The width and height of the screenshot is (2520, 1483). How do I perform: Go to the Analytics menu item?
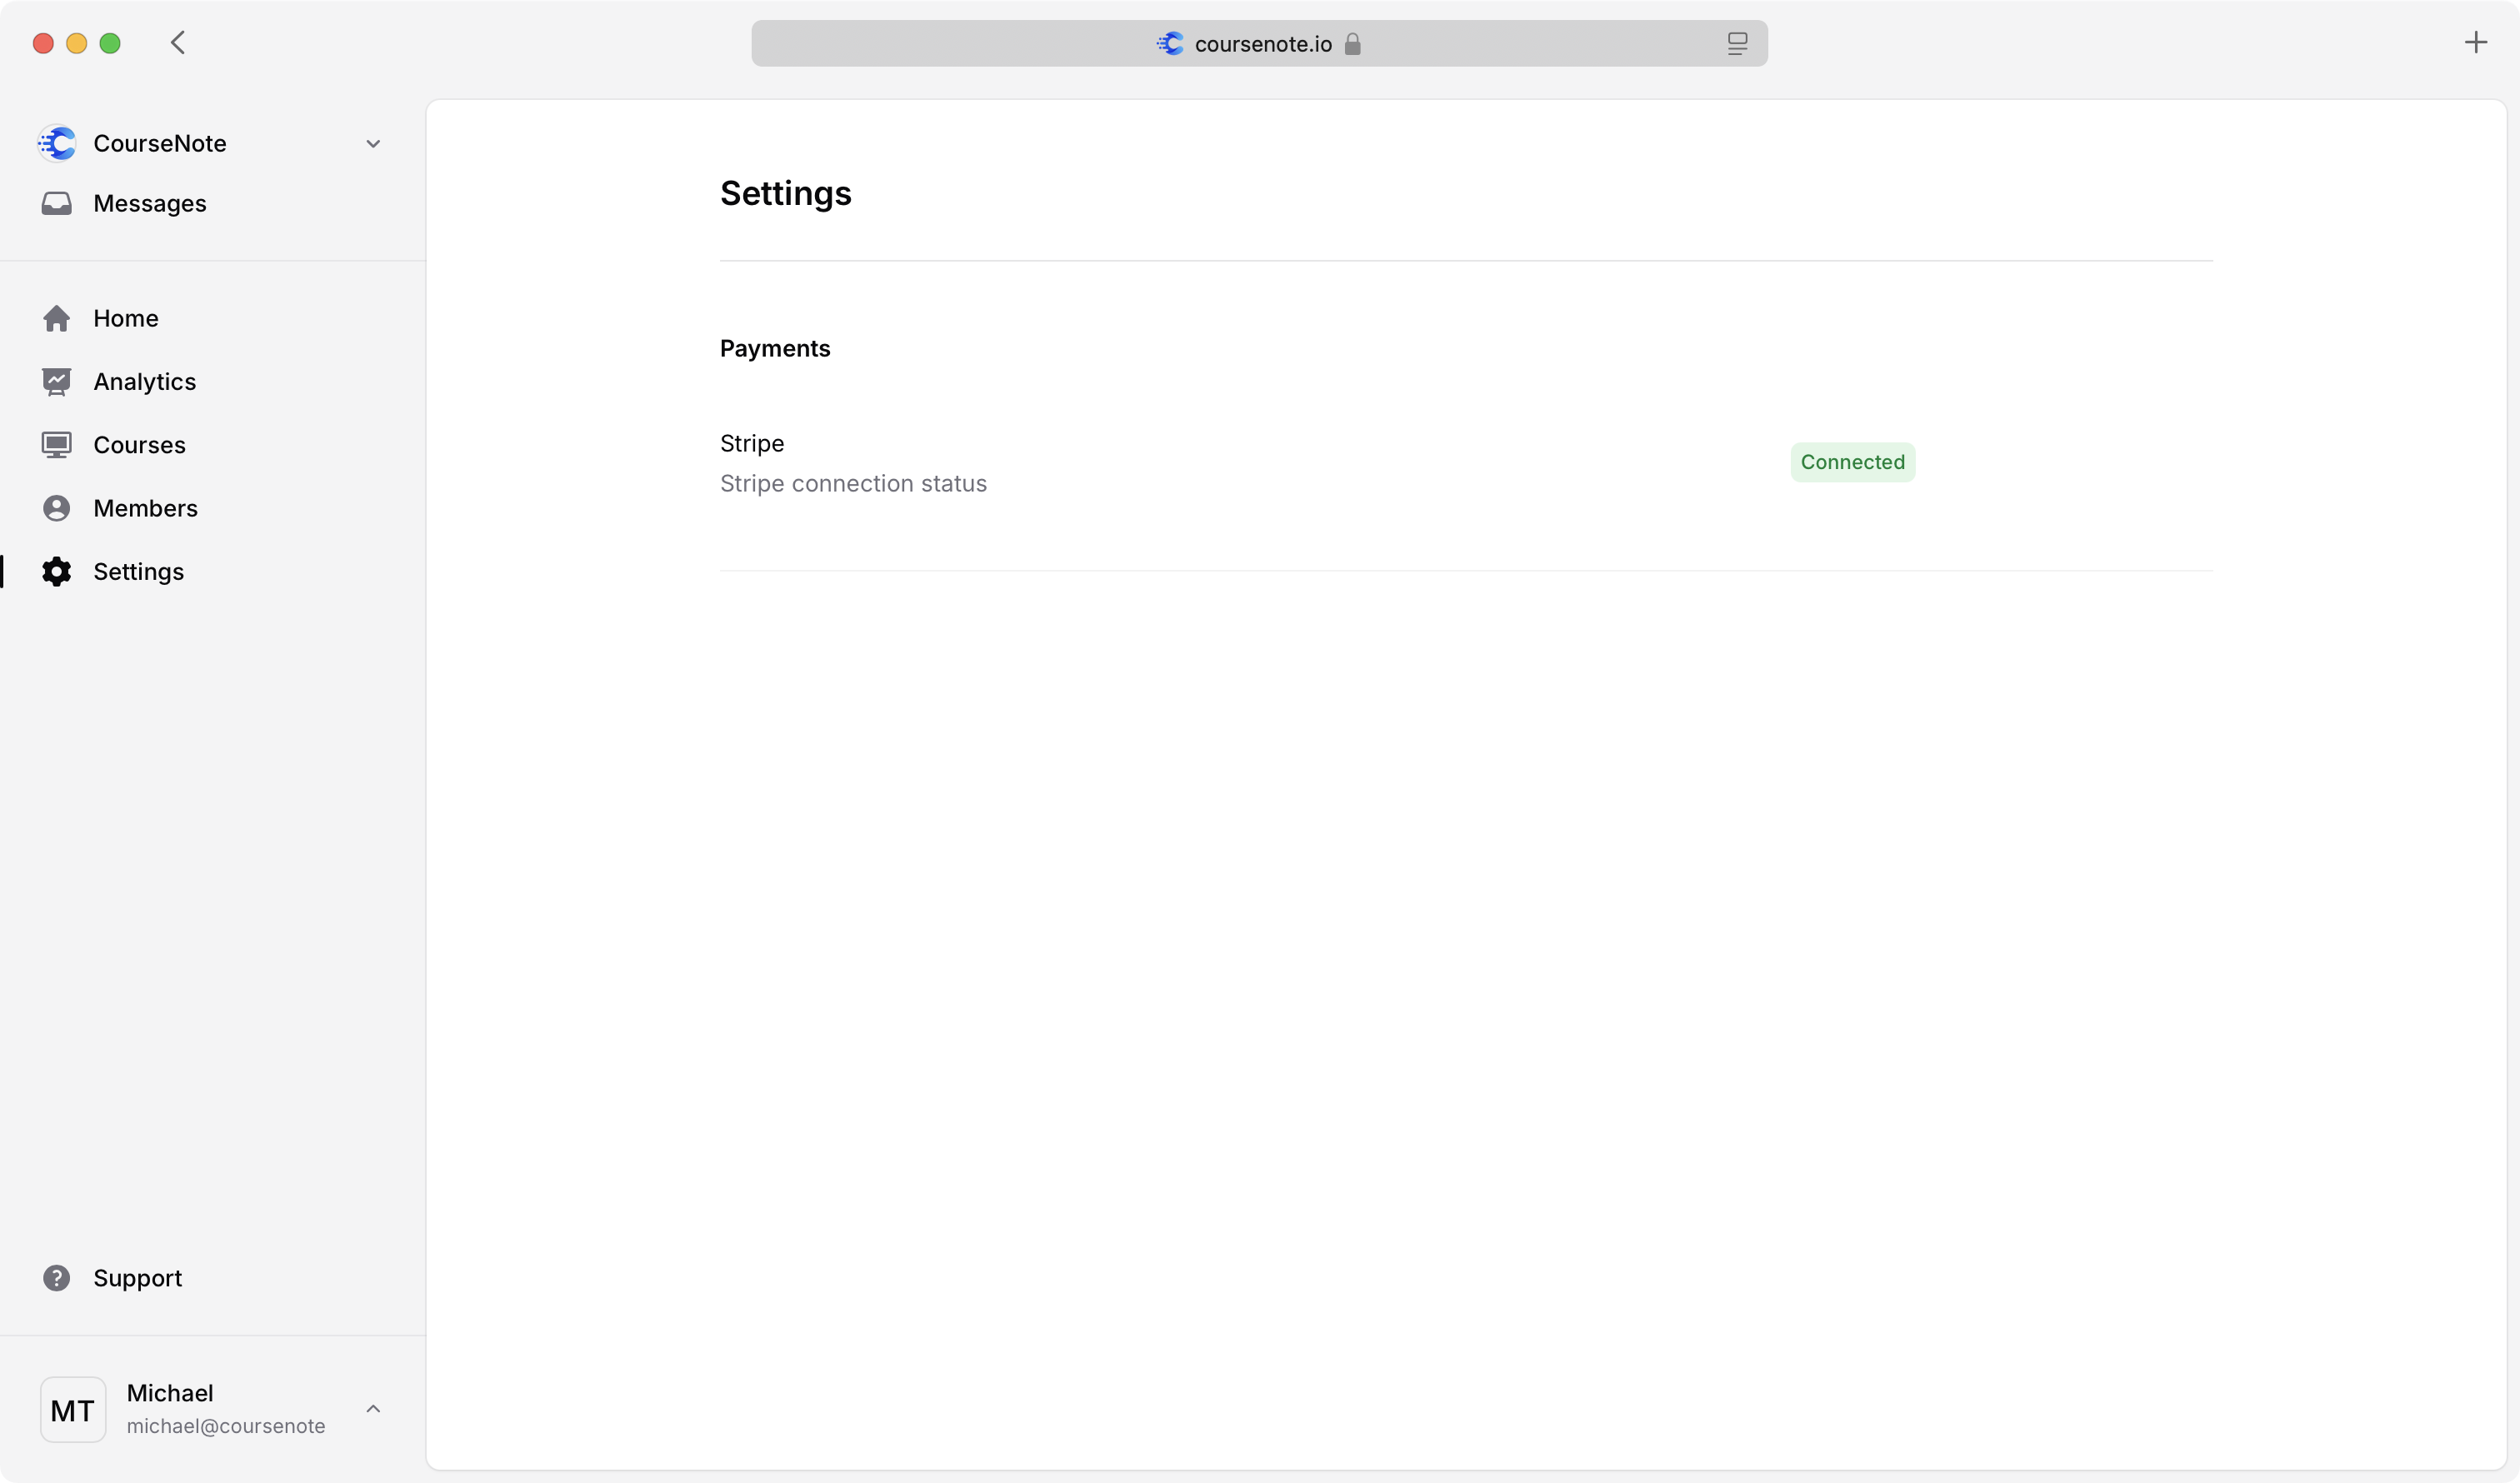point(144,382)
